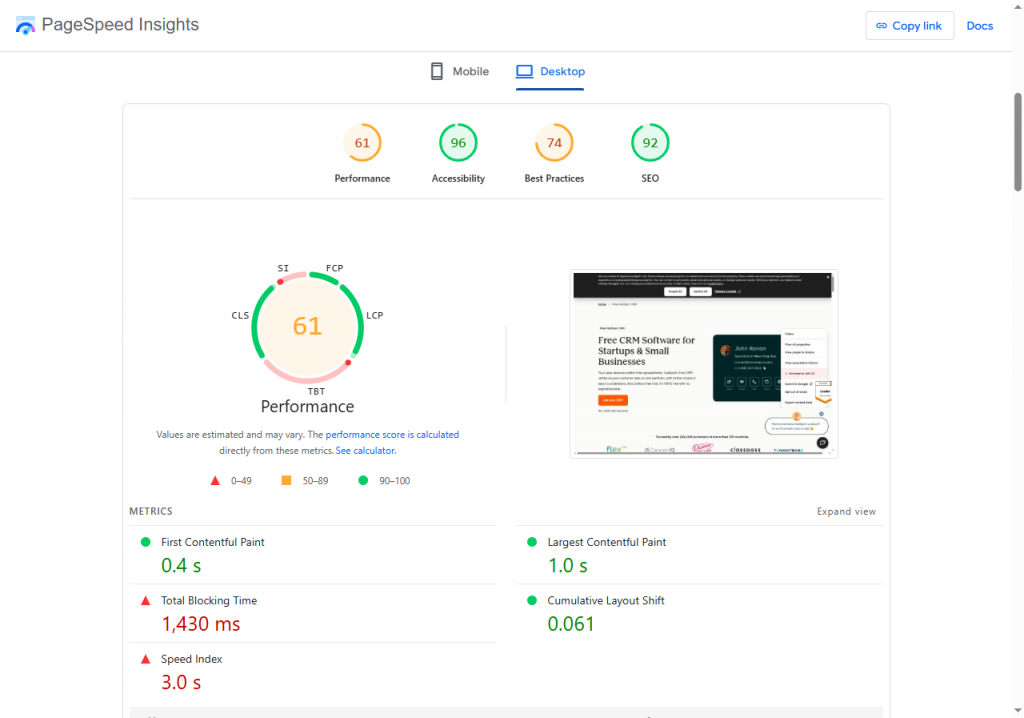Click the page screenshot thumbnail
Screen dimensions: 1024x718
(x=704, y=364)
